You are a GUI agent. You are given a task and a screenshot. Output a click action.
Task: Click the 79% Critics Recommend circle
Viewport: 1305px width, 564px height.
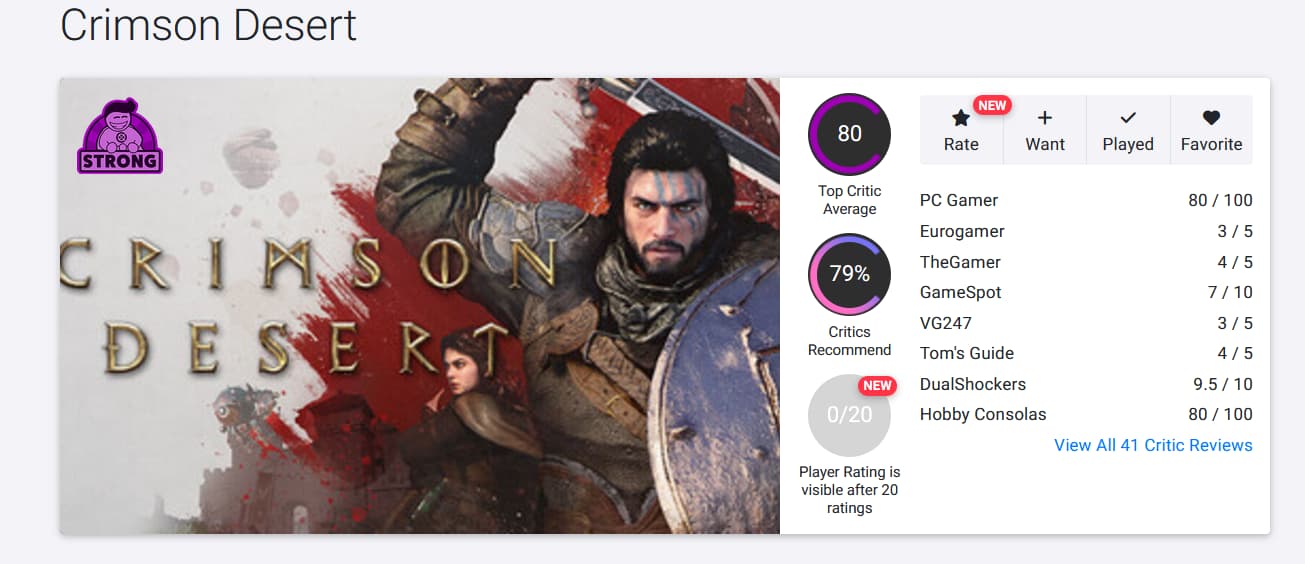(x=849, y=274)
